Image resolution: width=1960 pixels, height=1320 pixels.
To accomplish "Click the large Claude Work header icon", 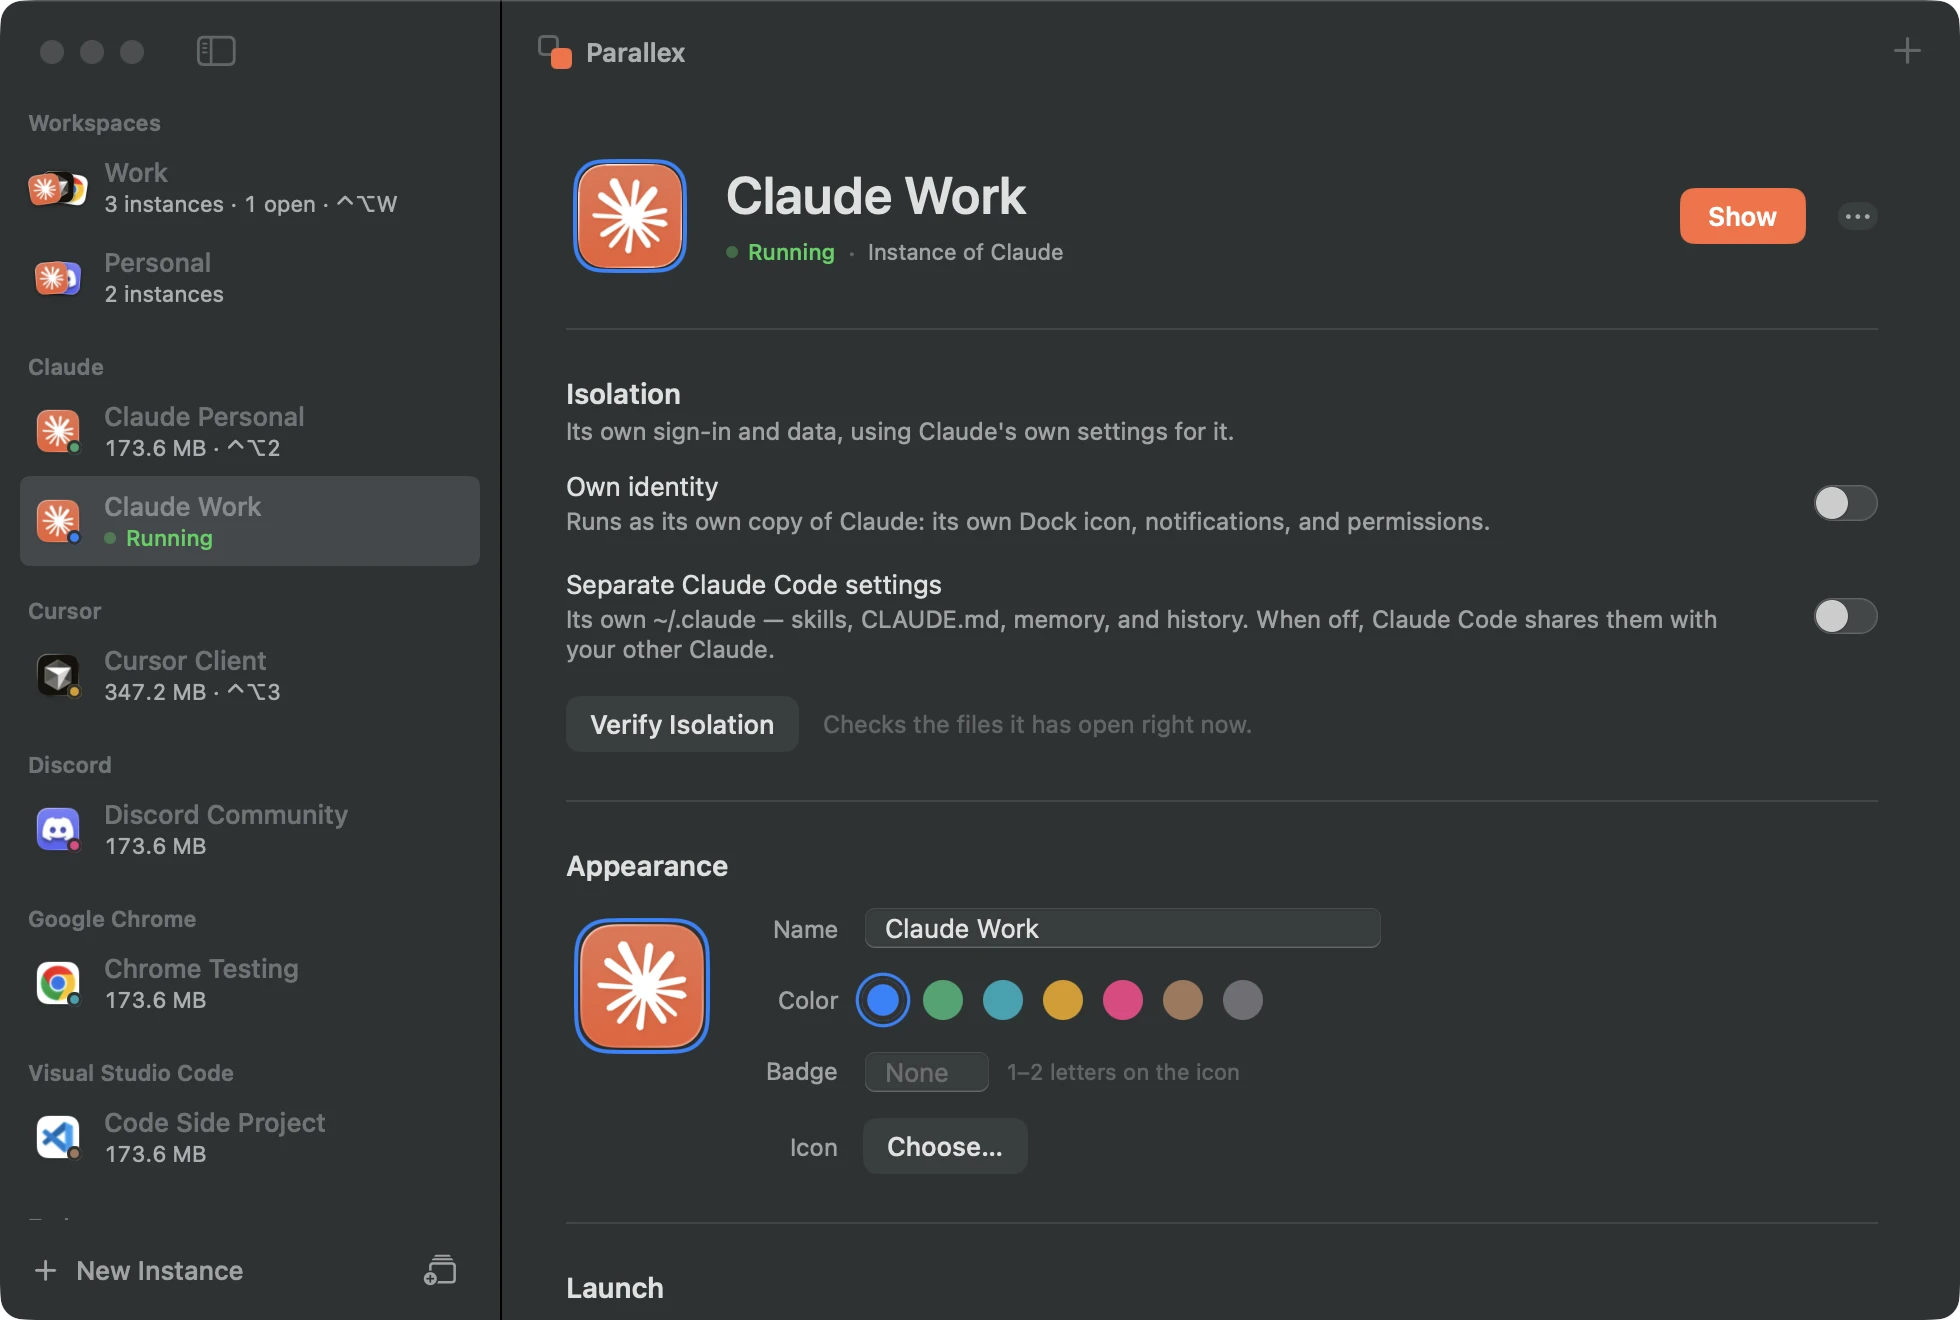I will point(630,216).
